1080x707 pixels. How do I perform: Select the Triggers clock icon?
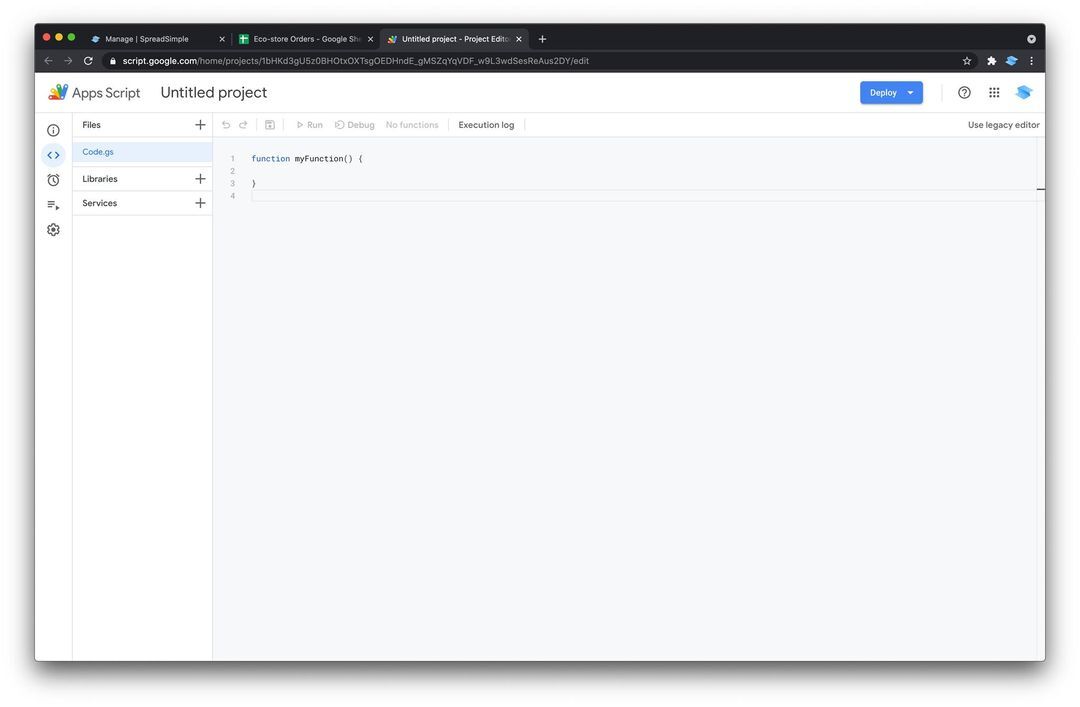(x=53, y=179)
